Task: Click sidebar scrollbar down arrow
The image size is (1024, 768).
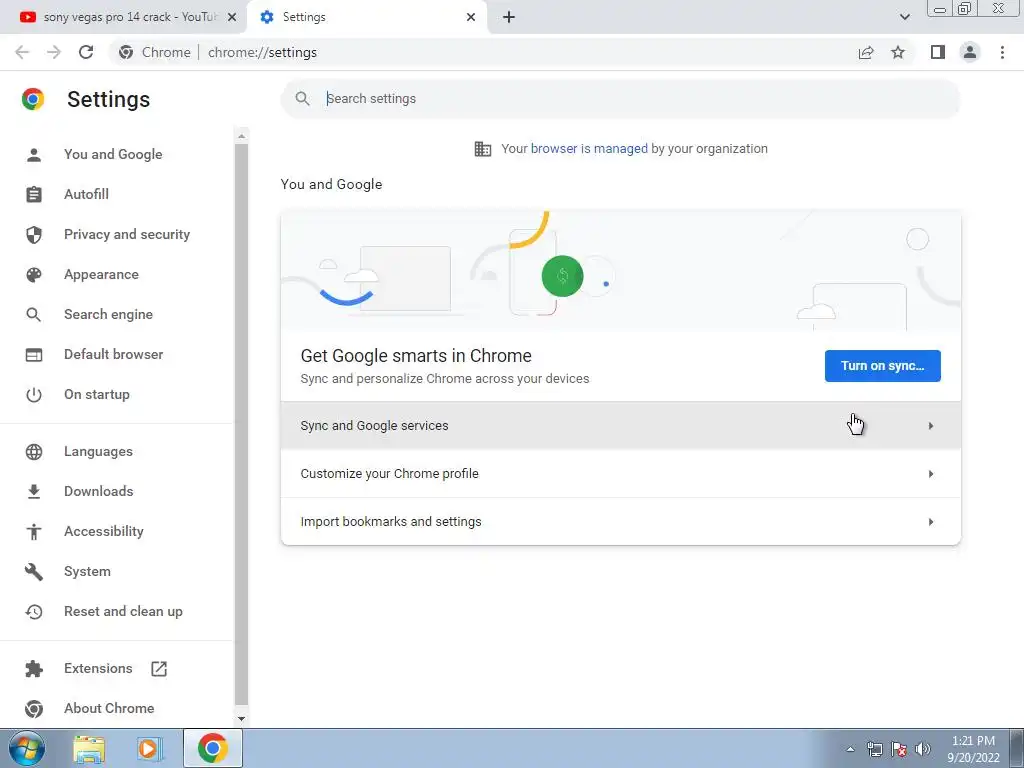Action: pyautogui.click(x=241, y=718)
